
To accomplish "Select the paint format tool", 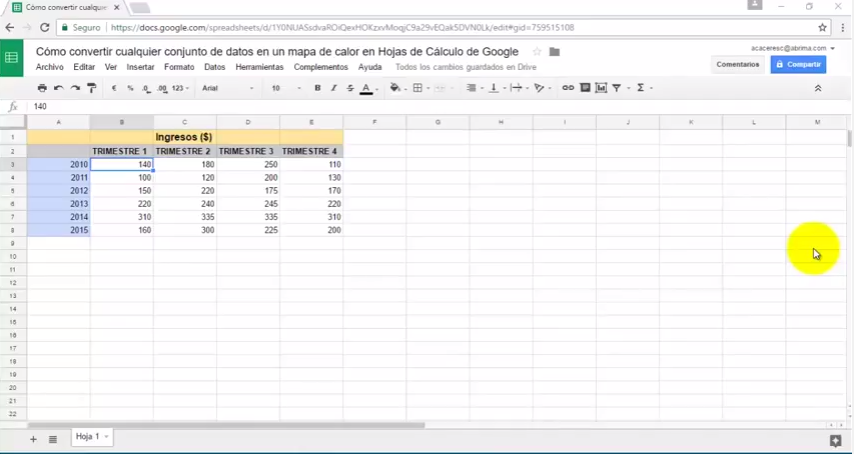I will point(92,88).
